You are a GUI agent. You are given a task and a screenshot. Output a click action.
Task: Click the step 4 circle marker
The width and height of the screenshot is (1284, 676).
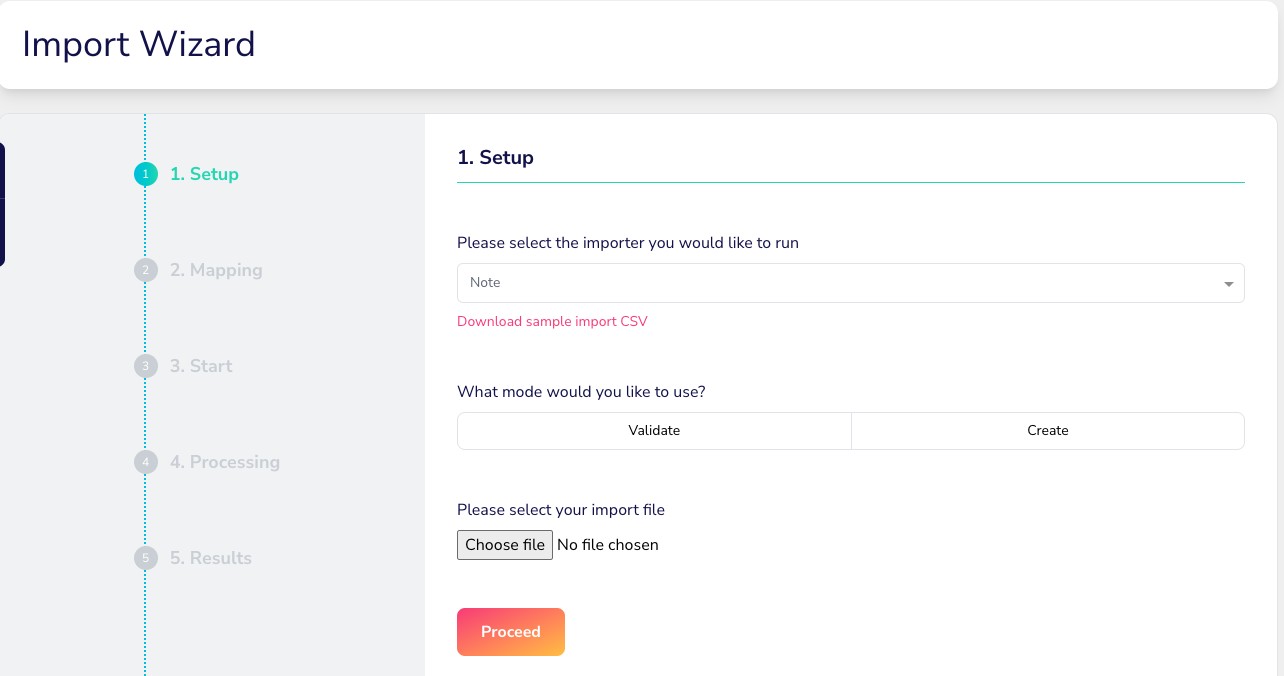146,462
